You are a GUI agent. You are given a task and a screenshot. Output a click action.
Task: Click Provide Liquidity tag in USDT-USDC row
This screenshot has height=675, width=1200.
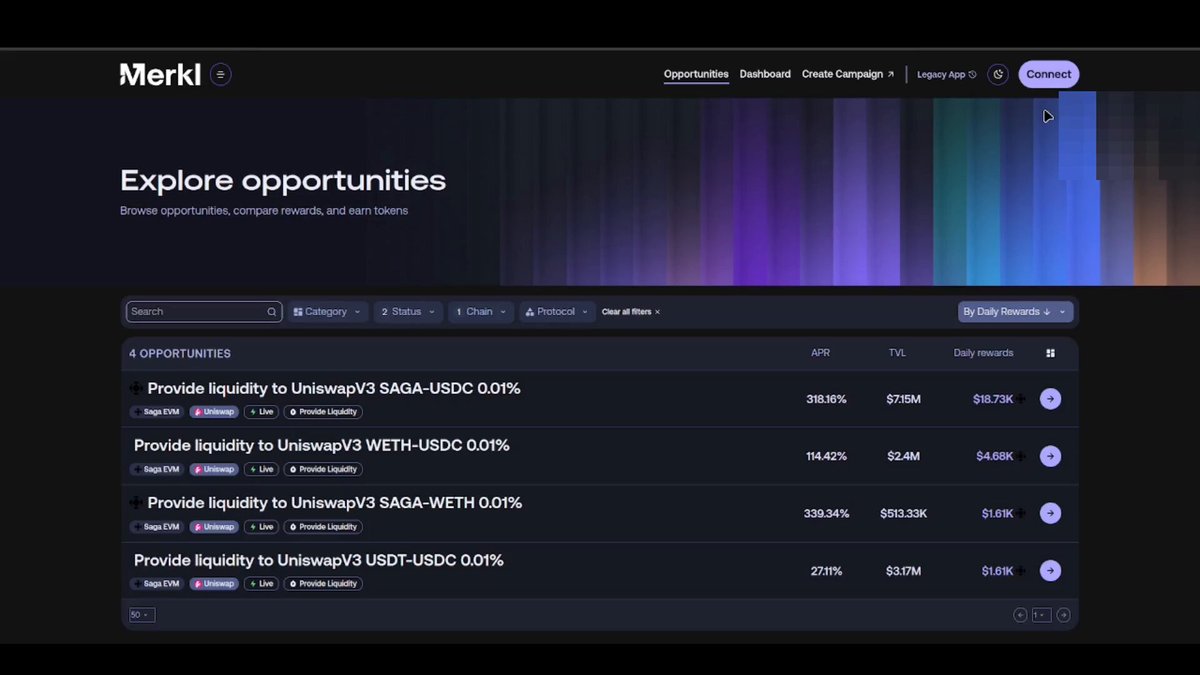coord(323,584)
